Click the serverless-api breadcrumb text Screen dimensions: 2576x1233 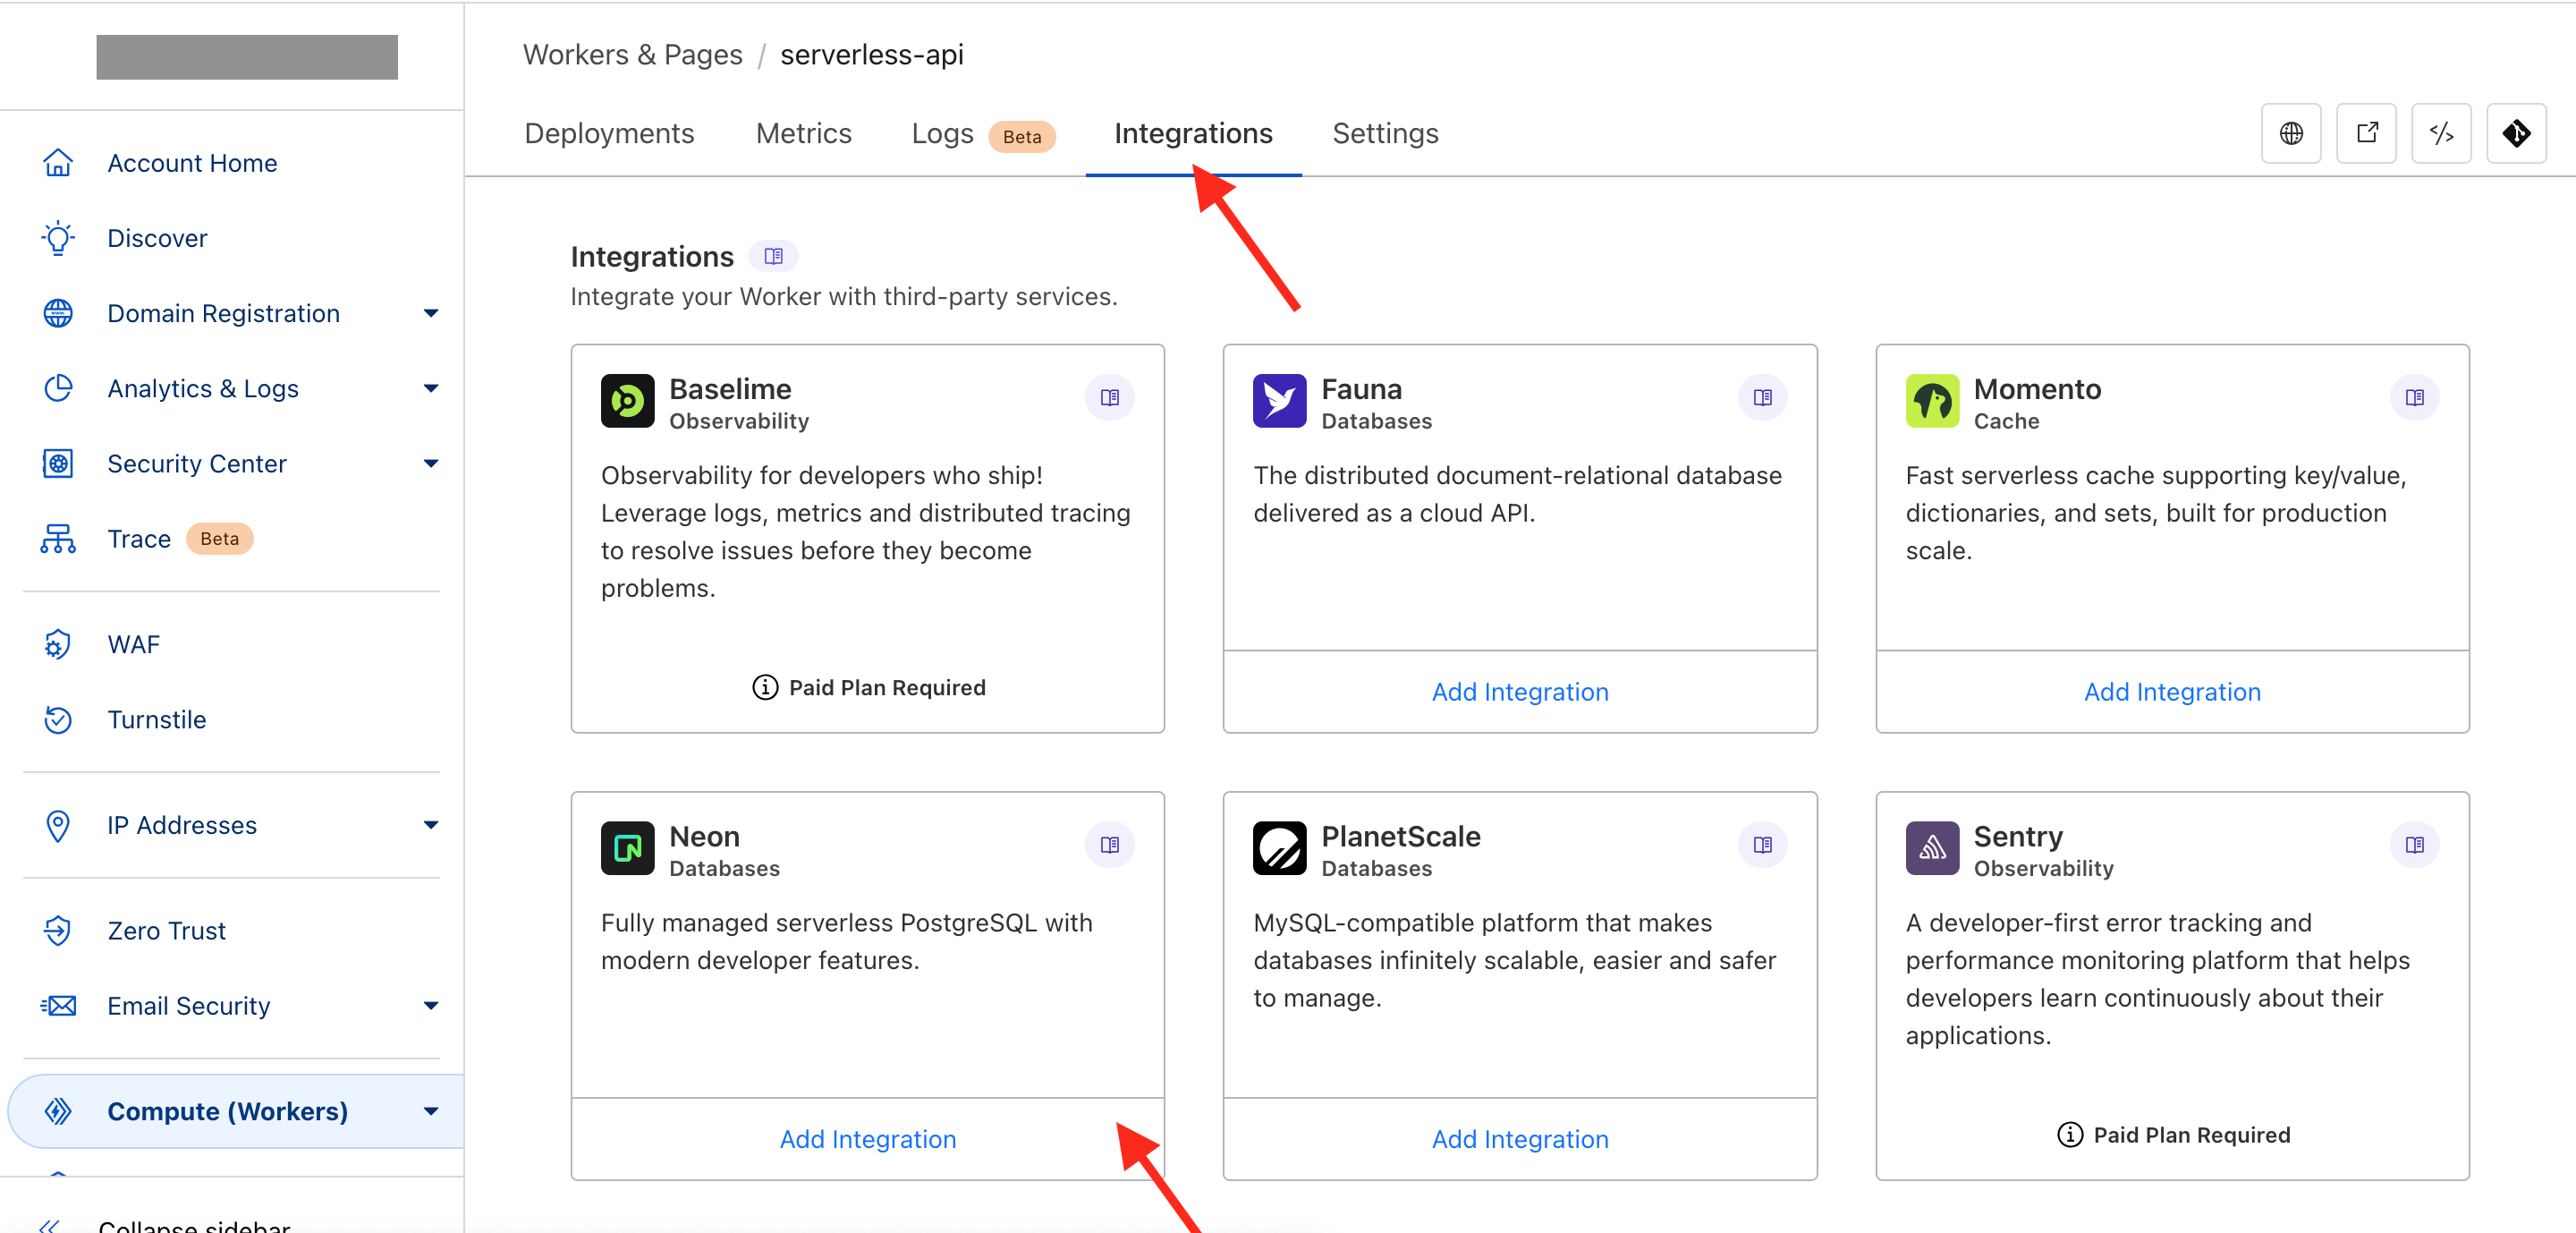pos(871,54)
